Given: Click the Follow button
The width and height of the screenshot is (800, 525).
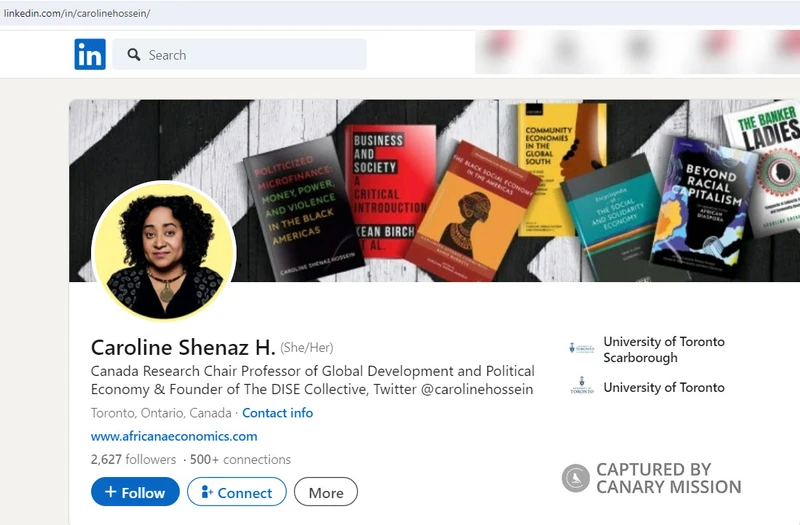Looking at the screenshot, I should pyautogui.click(x=135, y=492).
